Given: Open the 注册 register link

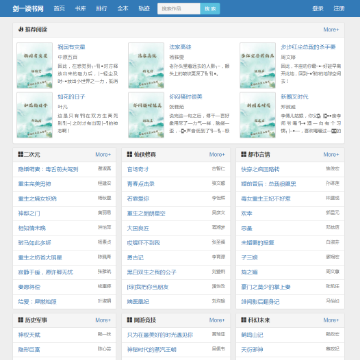Looking at the screenshot, I should coord(339,9).
